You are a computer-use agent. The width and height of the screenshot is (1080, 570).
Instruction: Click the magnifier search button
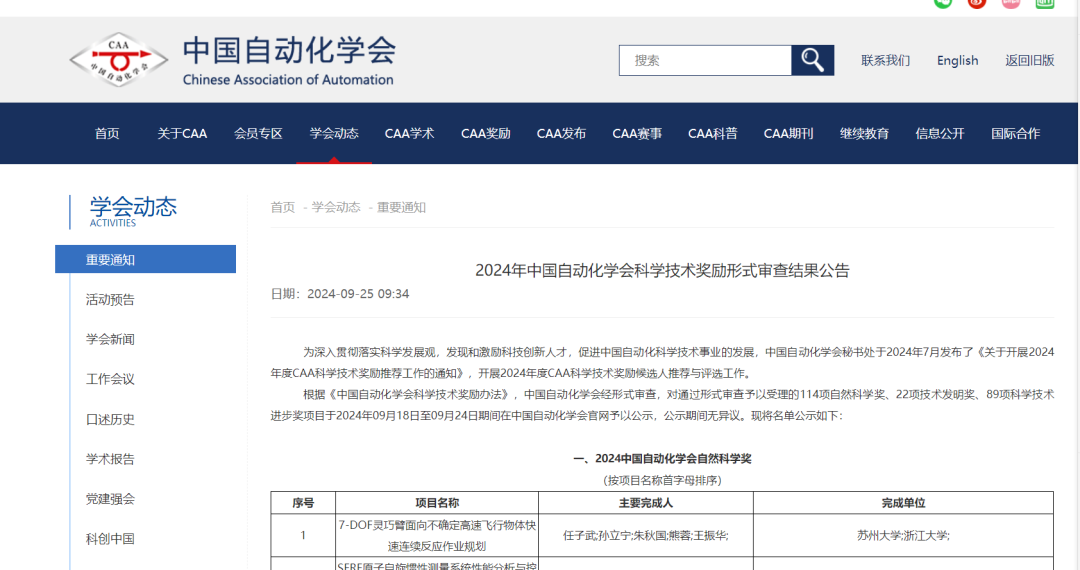coord(812,61)
